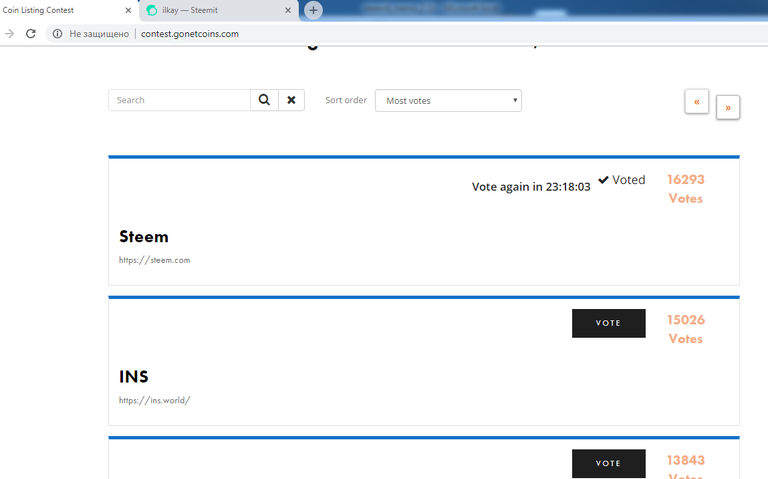Viewport: 768px width, 479px height.
Task: Open the https://ins.world/ link
Action: click(154, 400)
